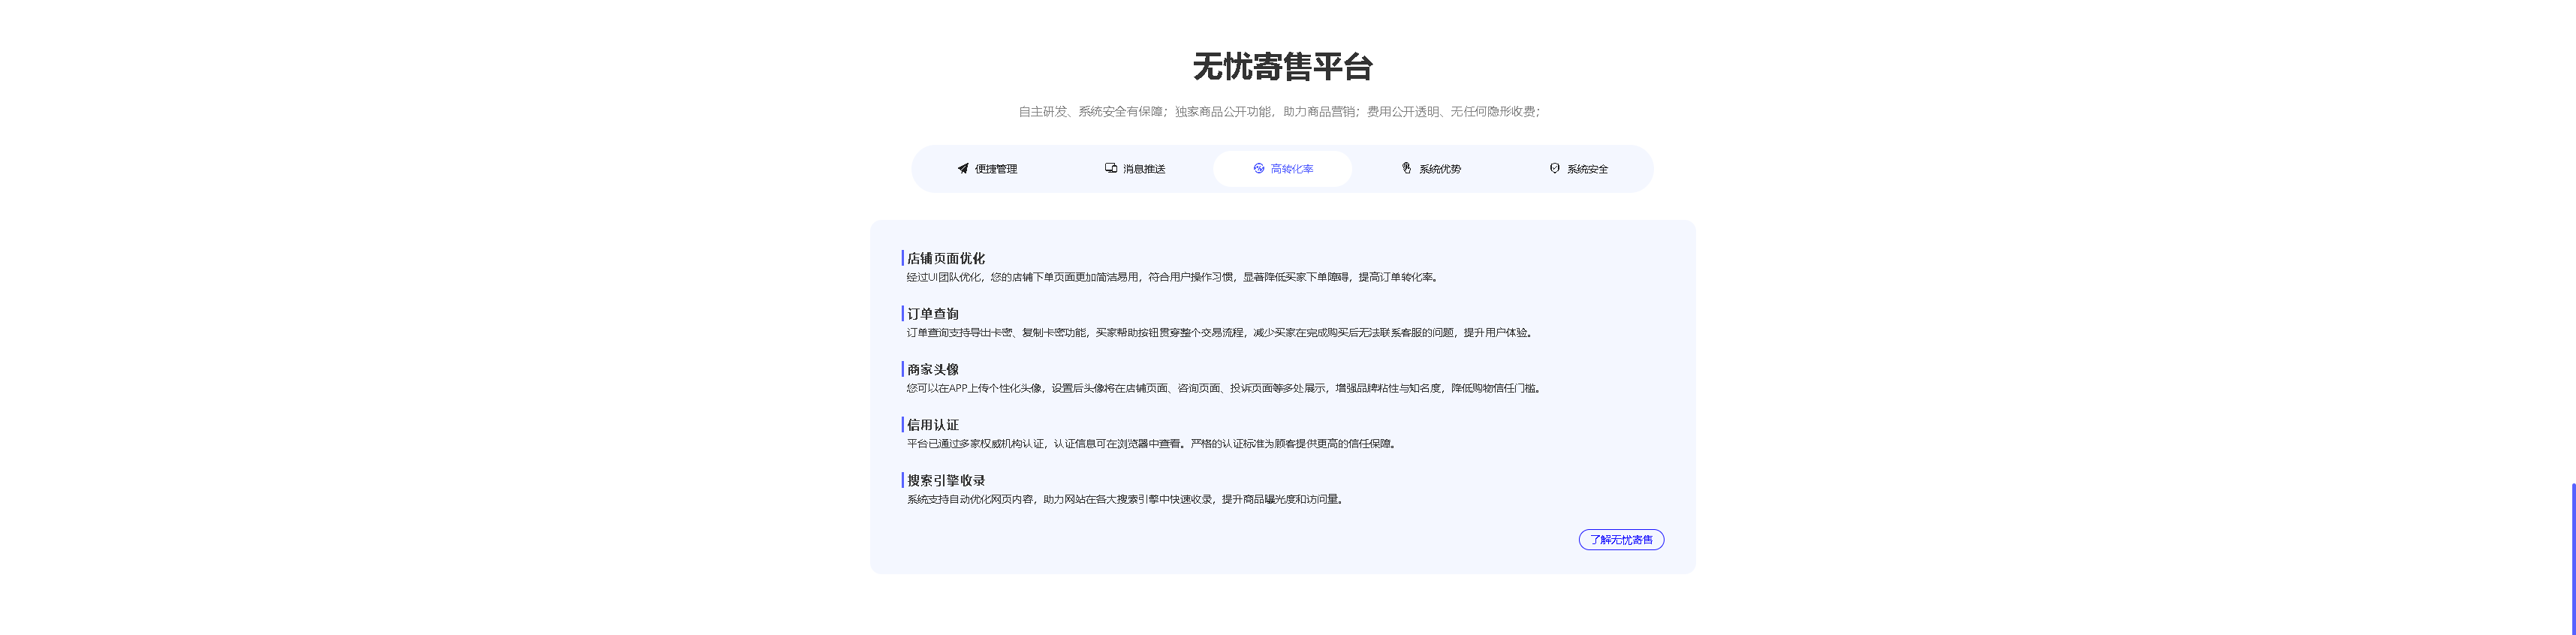Screen dimensions: 2576x635
Task: Click the 信用认证 heading
Action: coord(932,425)
